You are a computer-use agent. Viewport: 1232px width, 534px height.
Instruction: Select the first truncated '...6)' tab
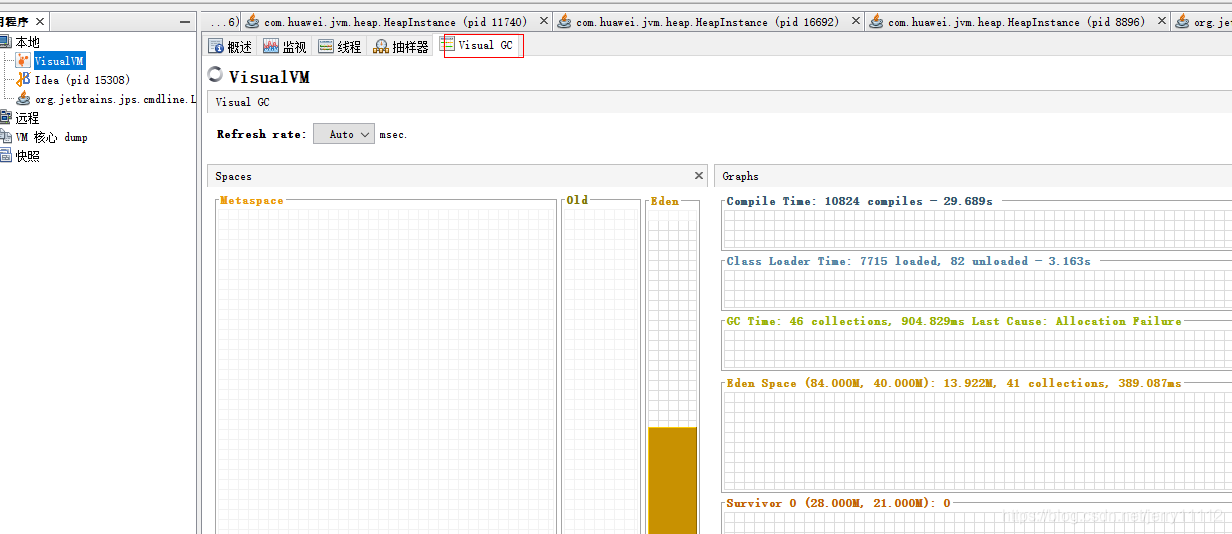221,21
